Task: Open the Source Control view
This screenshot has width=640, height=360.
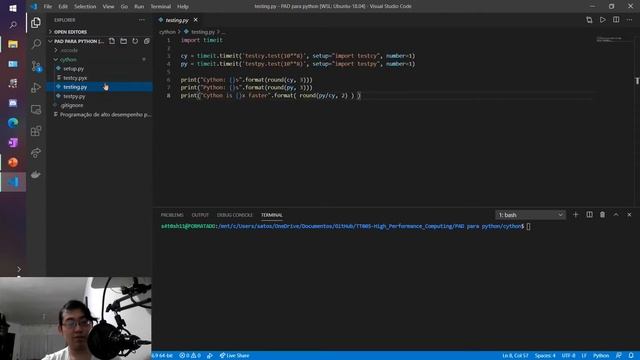Action: (36, 66)
